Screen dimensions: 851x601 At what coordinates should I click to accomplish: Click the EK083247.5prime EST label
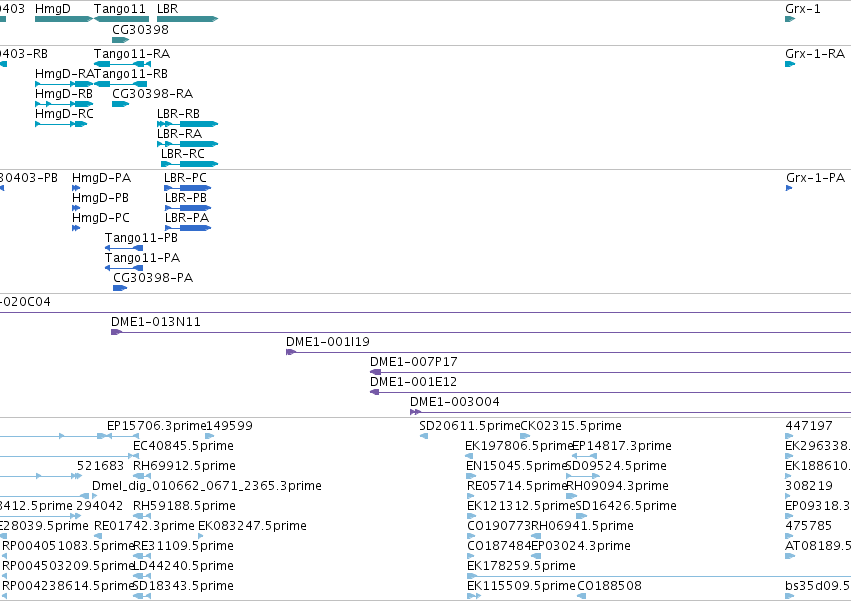(252, 527)
